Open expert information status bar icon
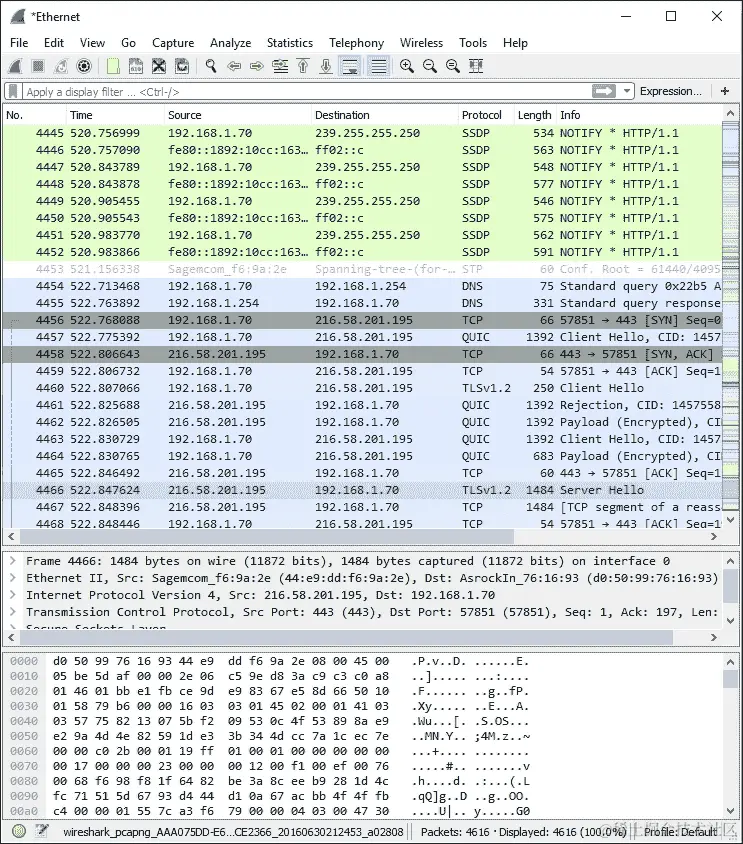 (19, 832)
